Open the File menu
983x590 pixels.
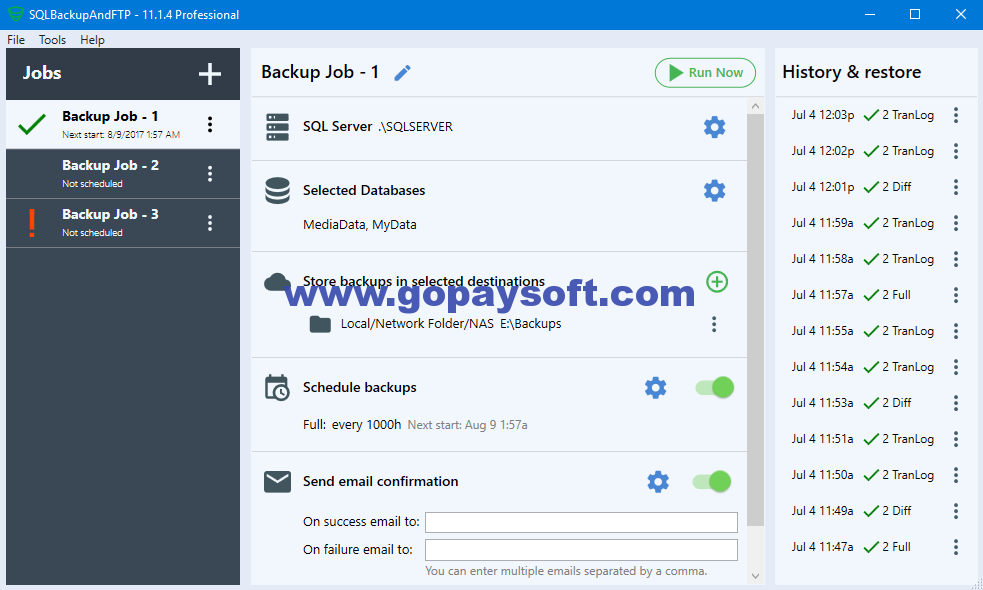16,40
